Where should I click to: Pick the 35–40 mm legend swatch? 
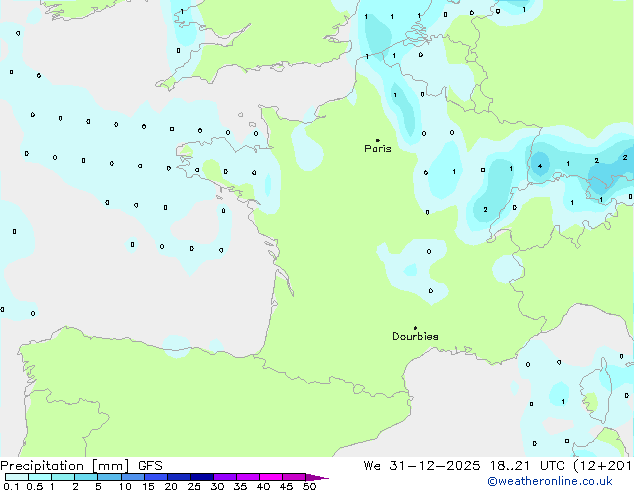248,477
